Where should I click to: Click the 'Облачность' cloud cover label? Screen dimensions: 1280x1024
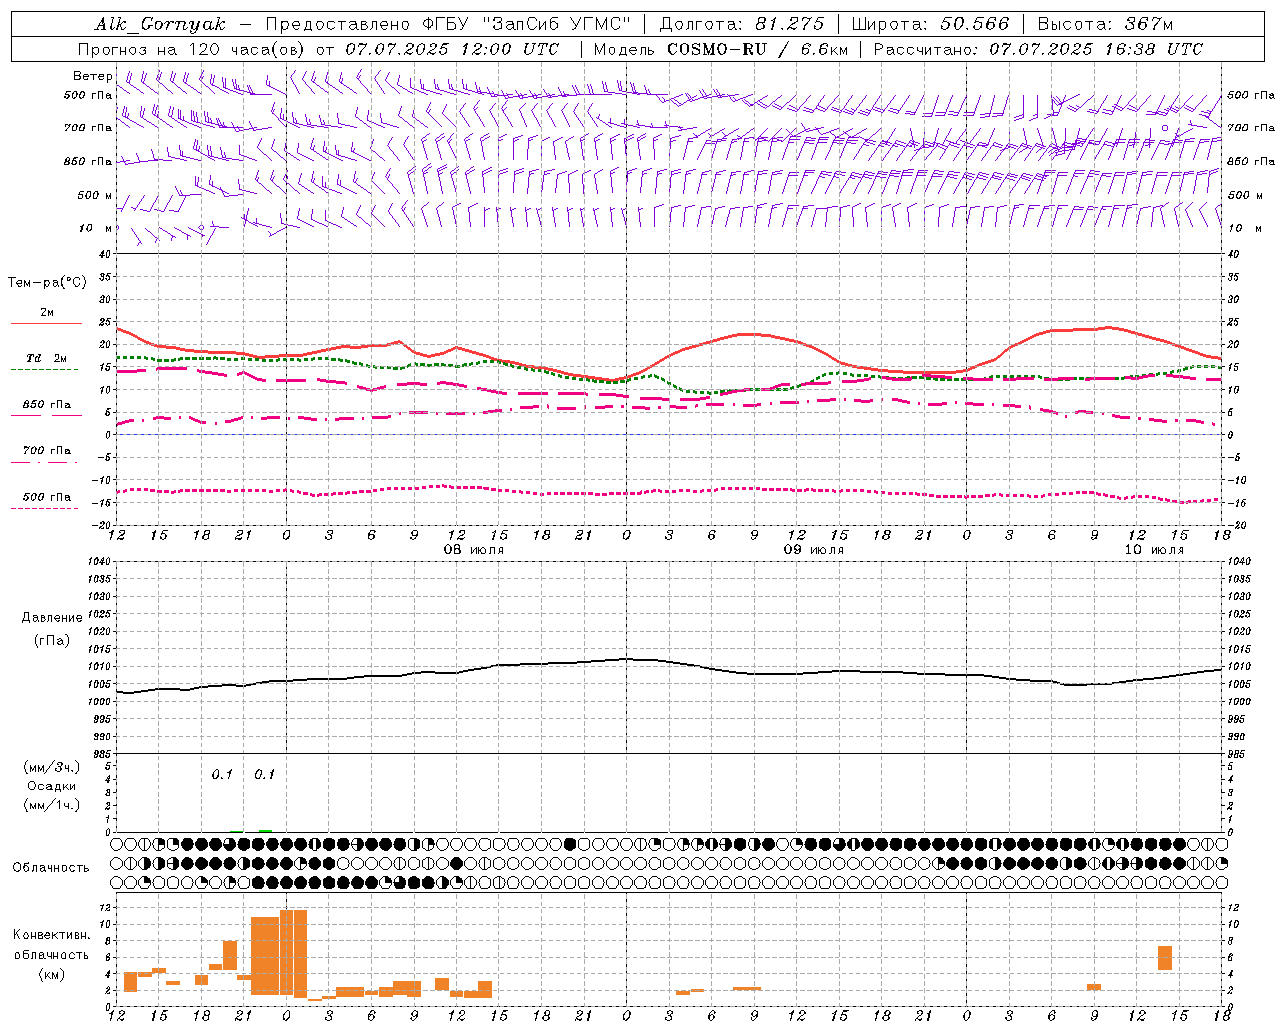pyautogui.click(x=51, y=868)
